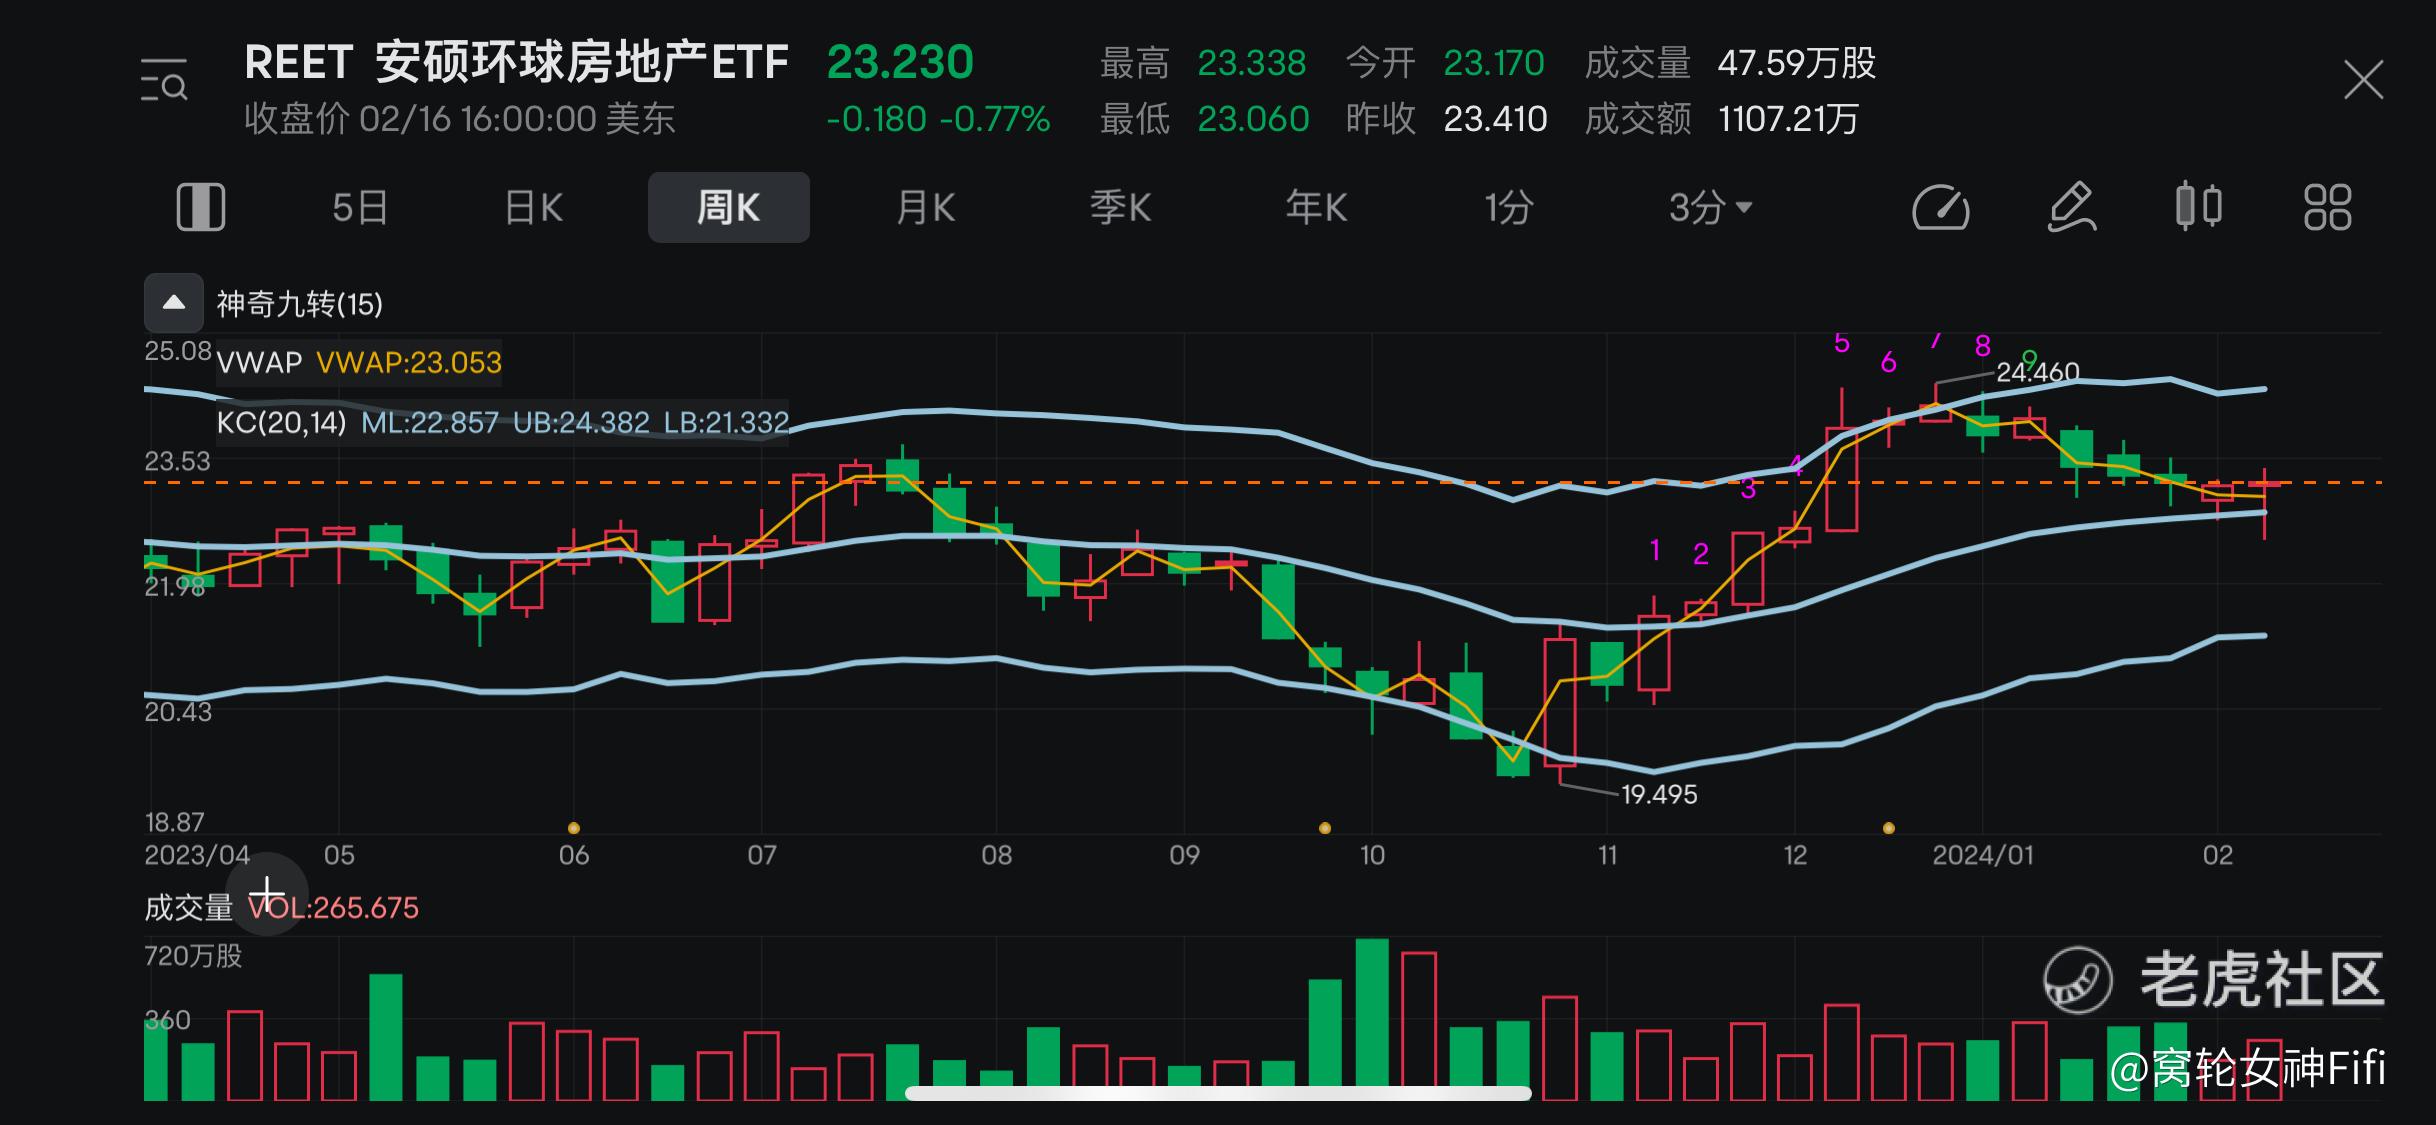2436x1125 pixels.
Task: Tap the 成交量 volume panel title
Action: 189,908
